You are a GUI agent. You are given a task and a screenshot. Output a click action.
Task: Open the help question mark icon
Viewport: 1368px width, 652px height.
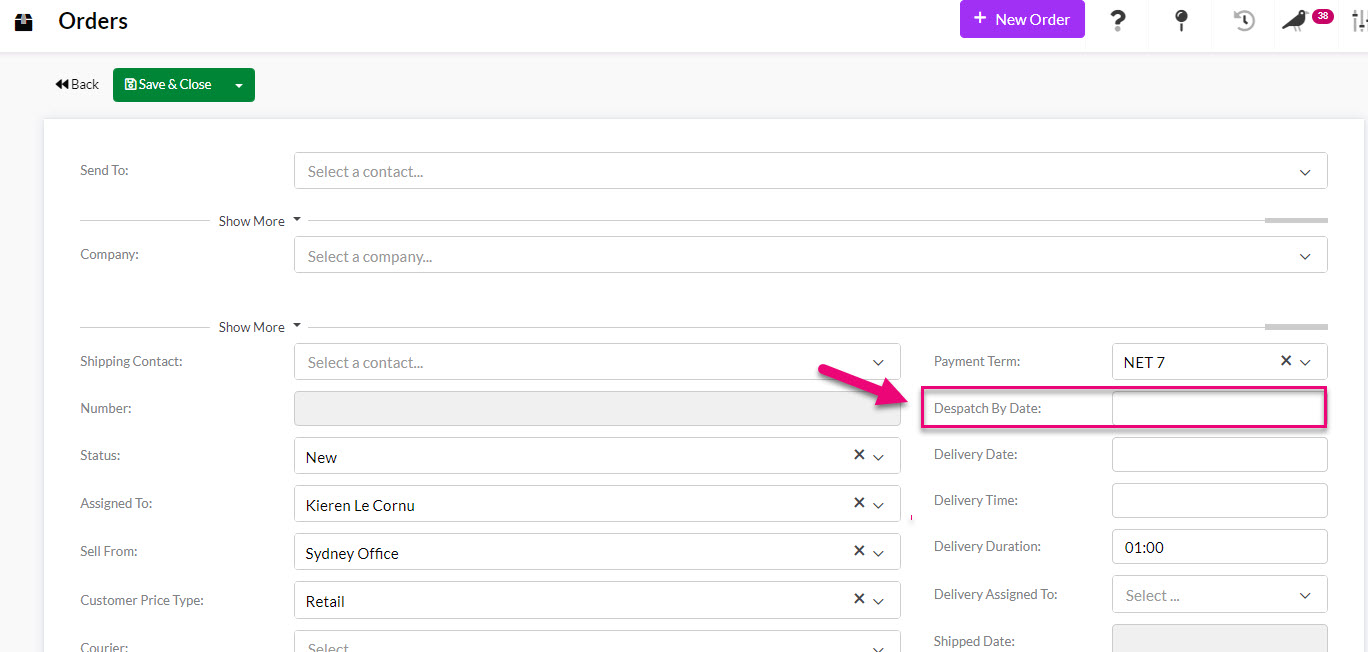pos(1117,20)
